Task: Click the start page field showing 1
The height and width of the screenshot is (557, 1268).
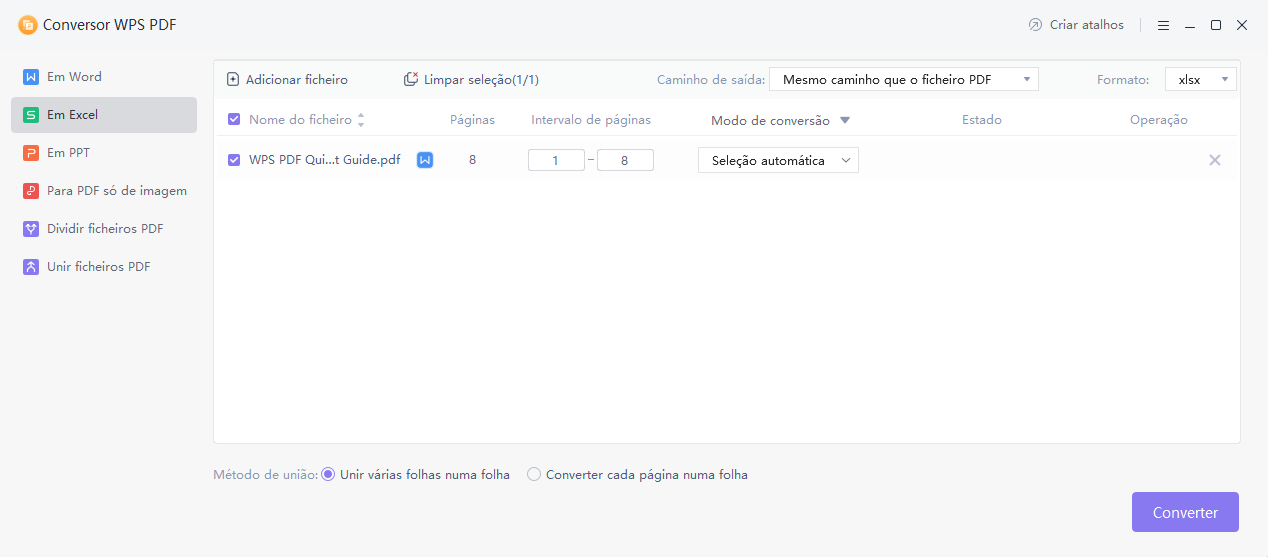Action: (556, 160)
